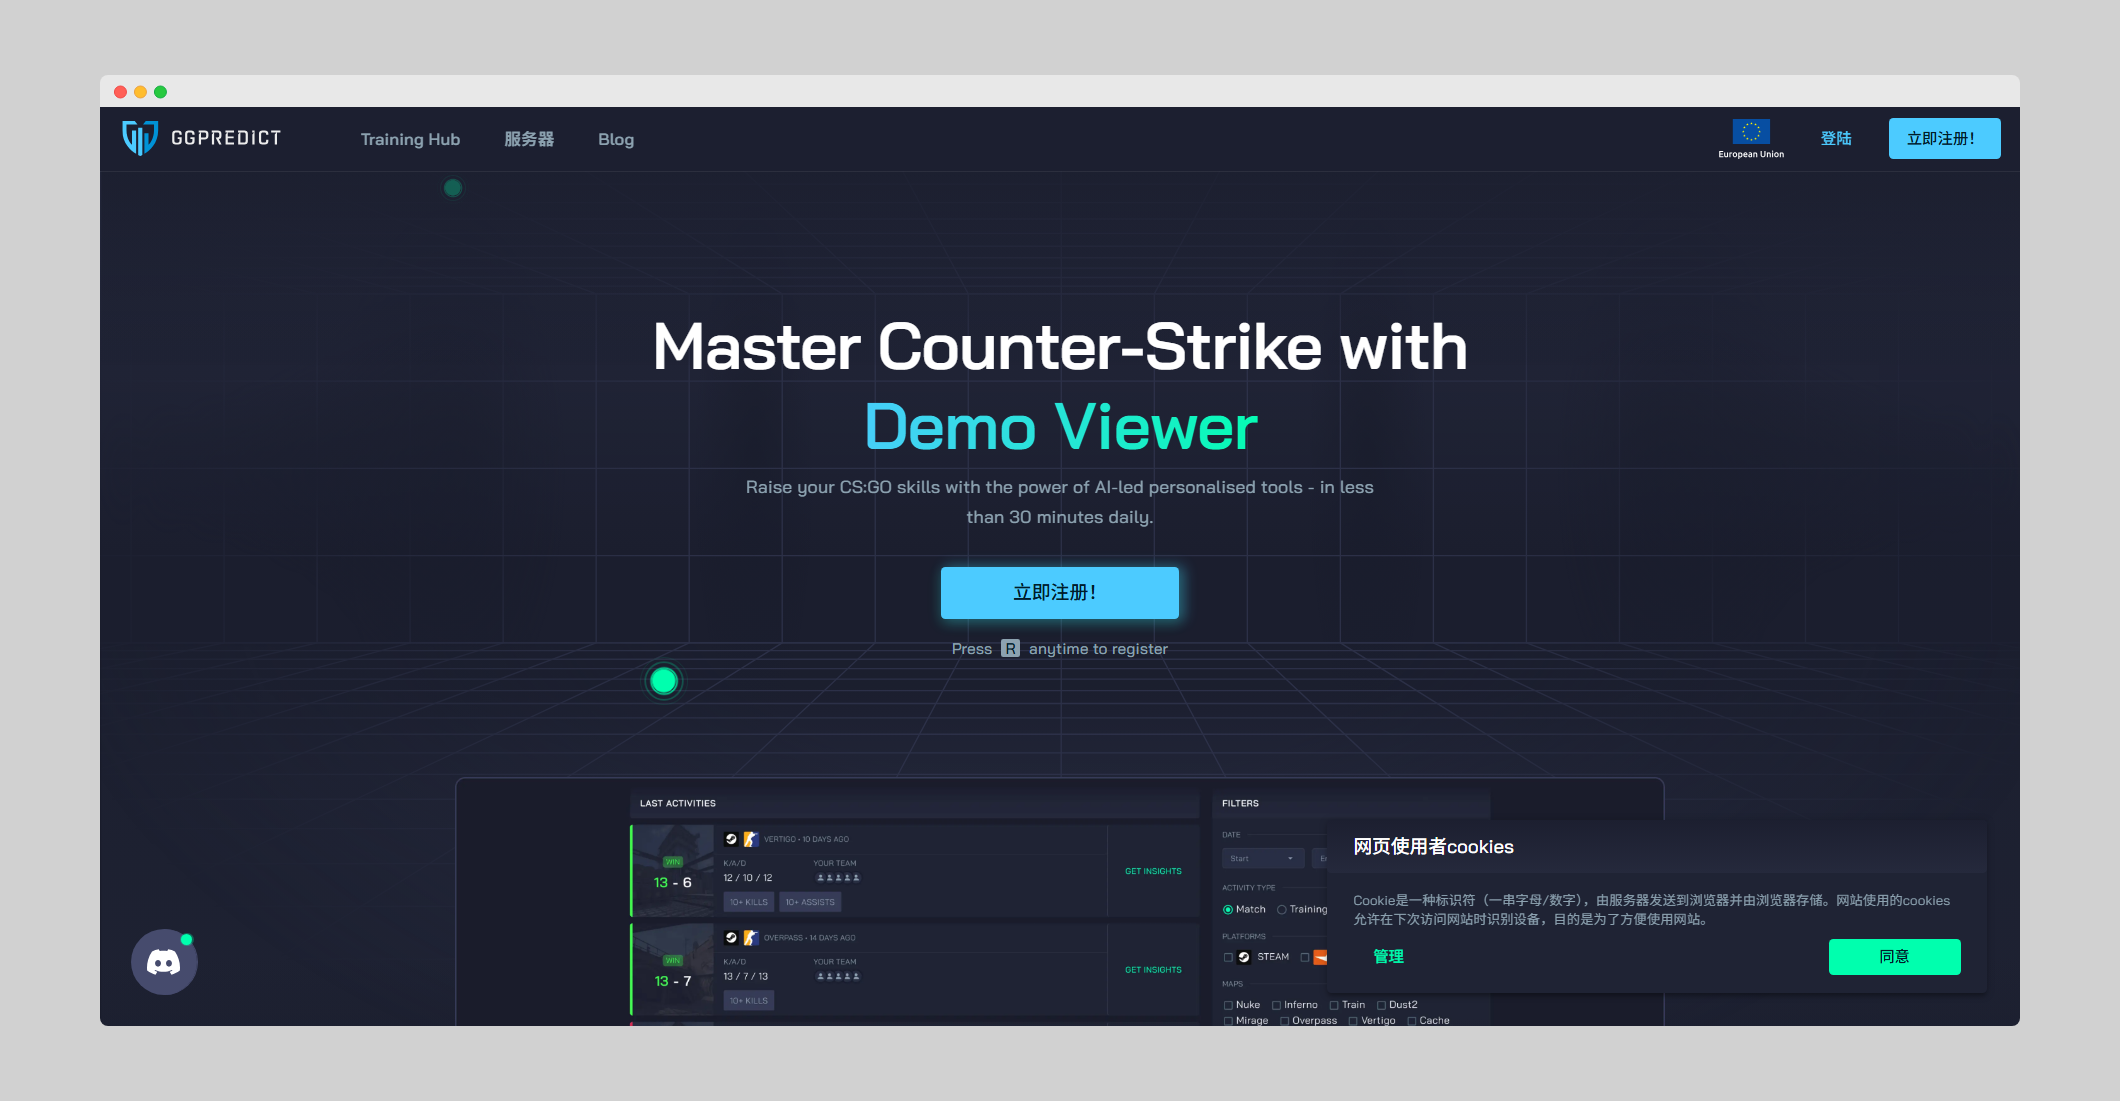Click the European Union flag icon
Viewport: 2120px width, 1101px height.
[x=1751, y=132]
